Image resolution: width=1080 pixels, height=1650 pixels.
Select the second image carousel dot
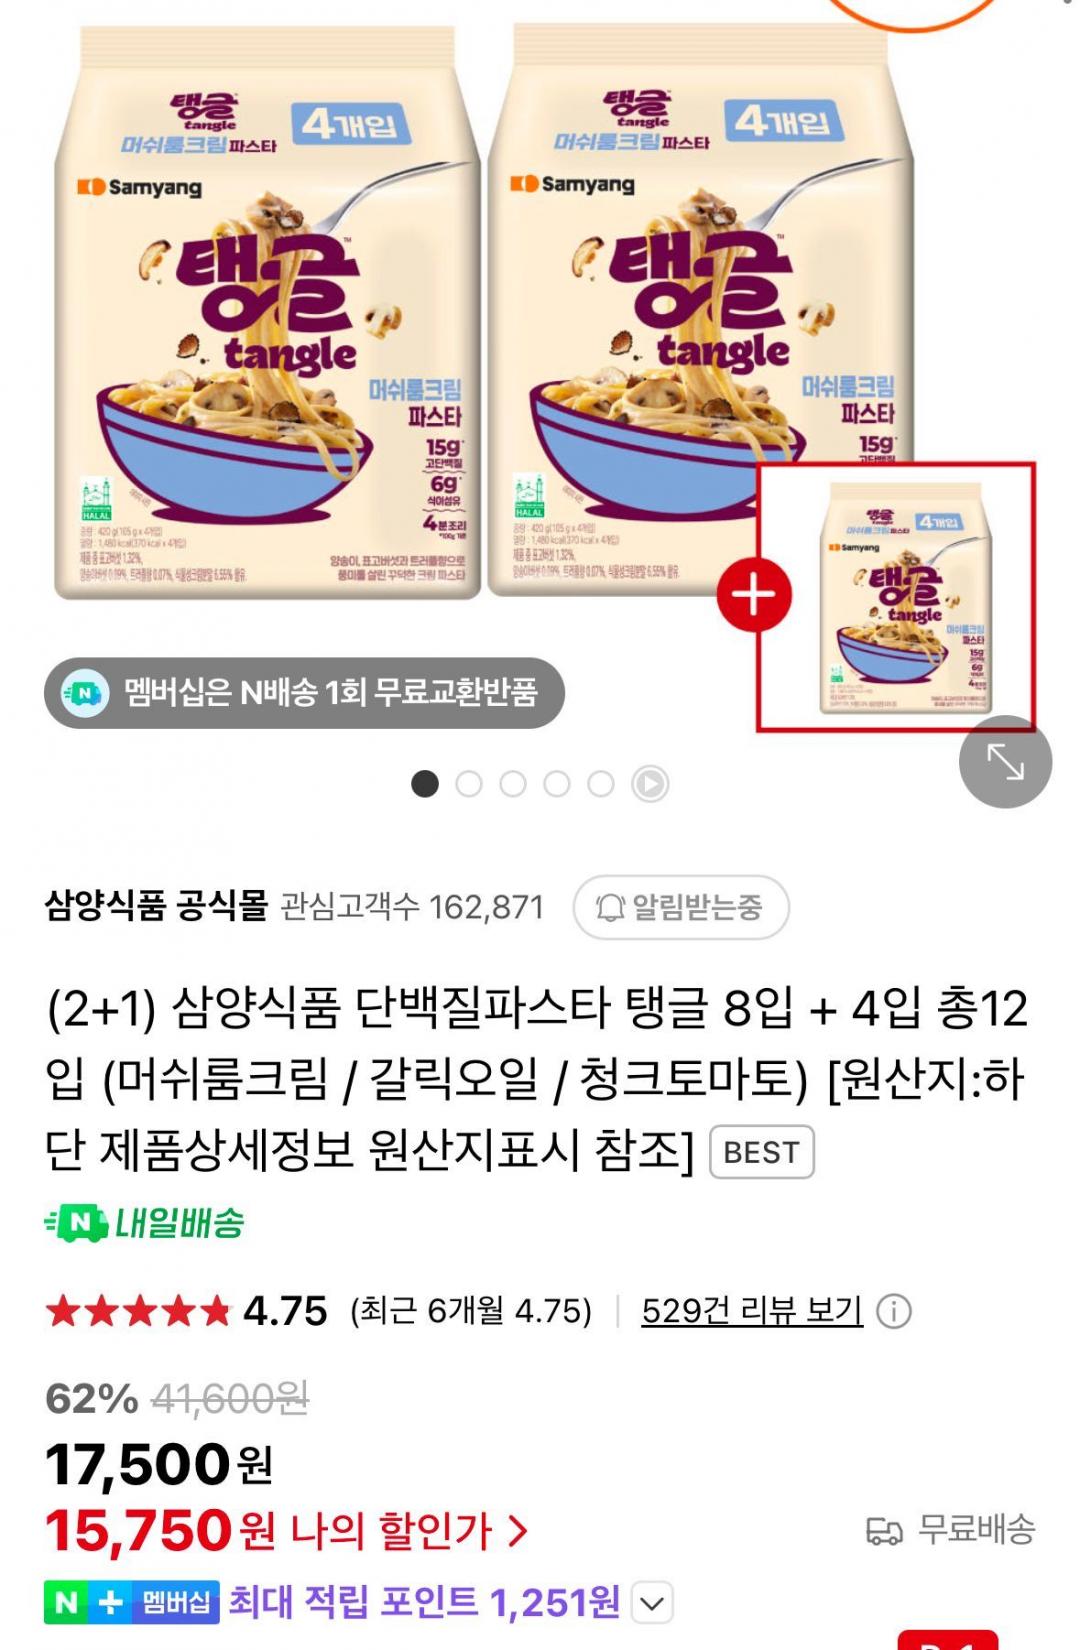tap(469, 783)
